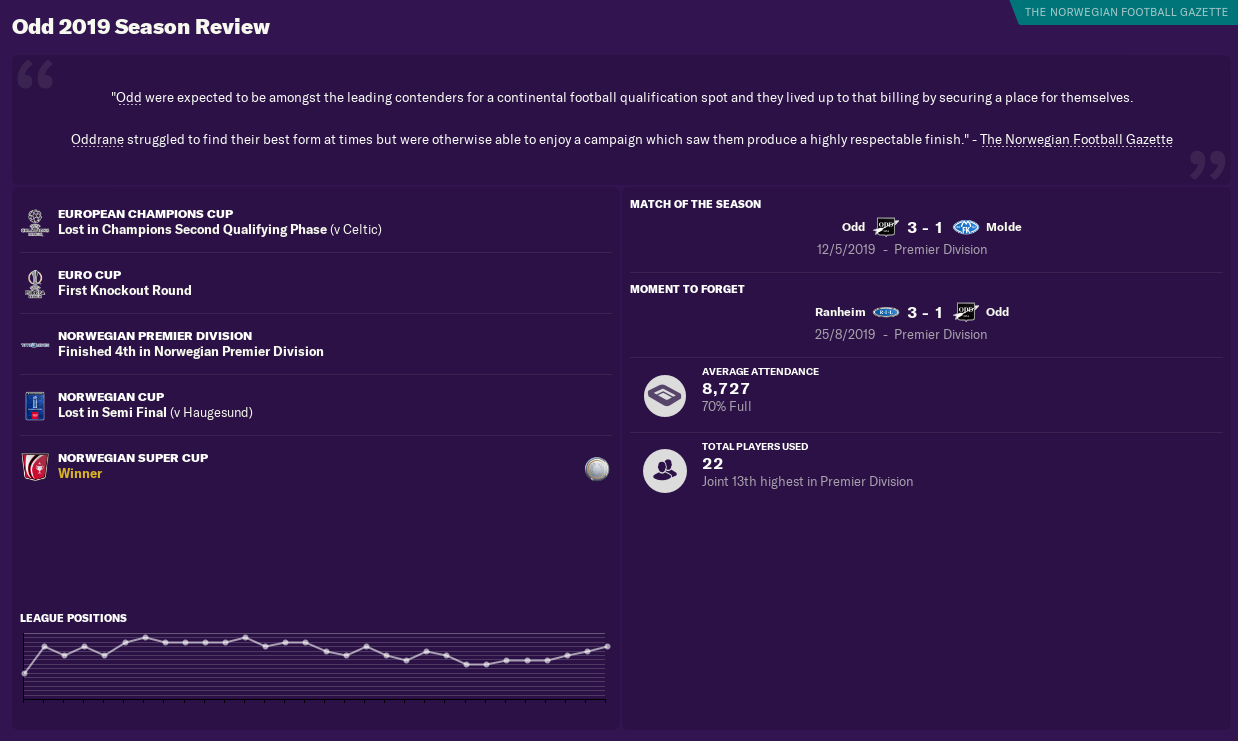Click the silver medal icon beside Super Cup

(597, 468)
